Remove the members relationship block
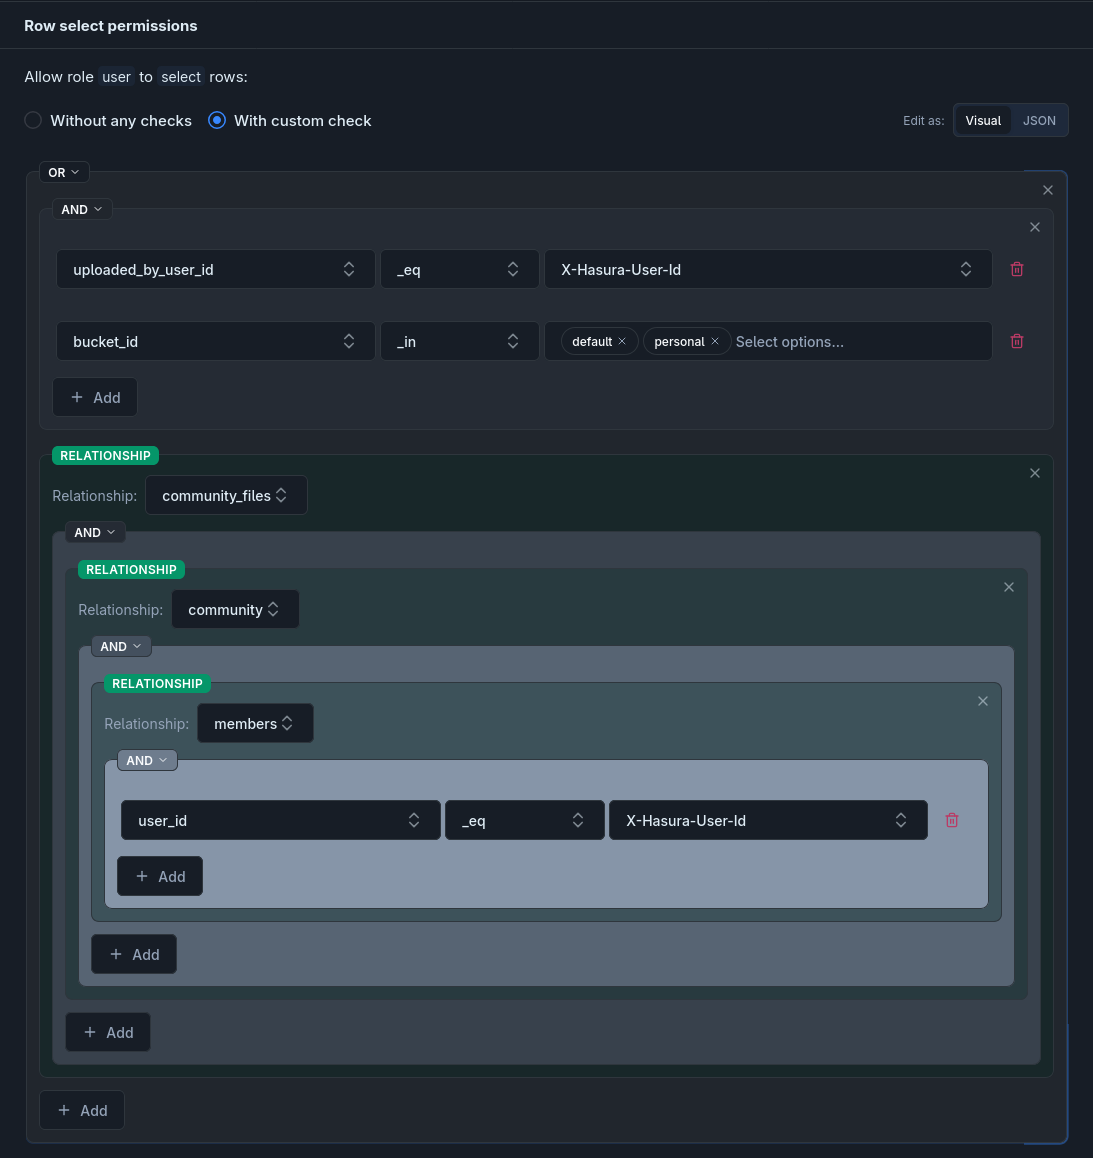 [x=983, y=702]
